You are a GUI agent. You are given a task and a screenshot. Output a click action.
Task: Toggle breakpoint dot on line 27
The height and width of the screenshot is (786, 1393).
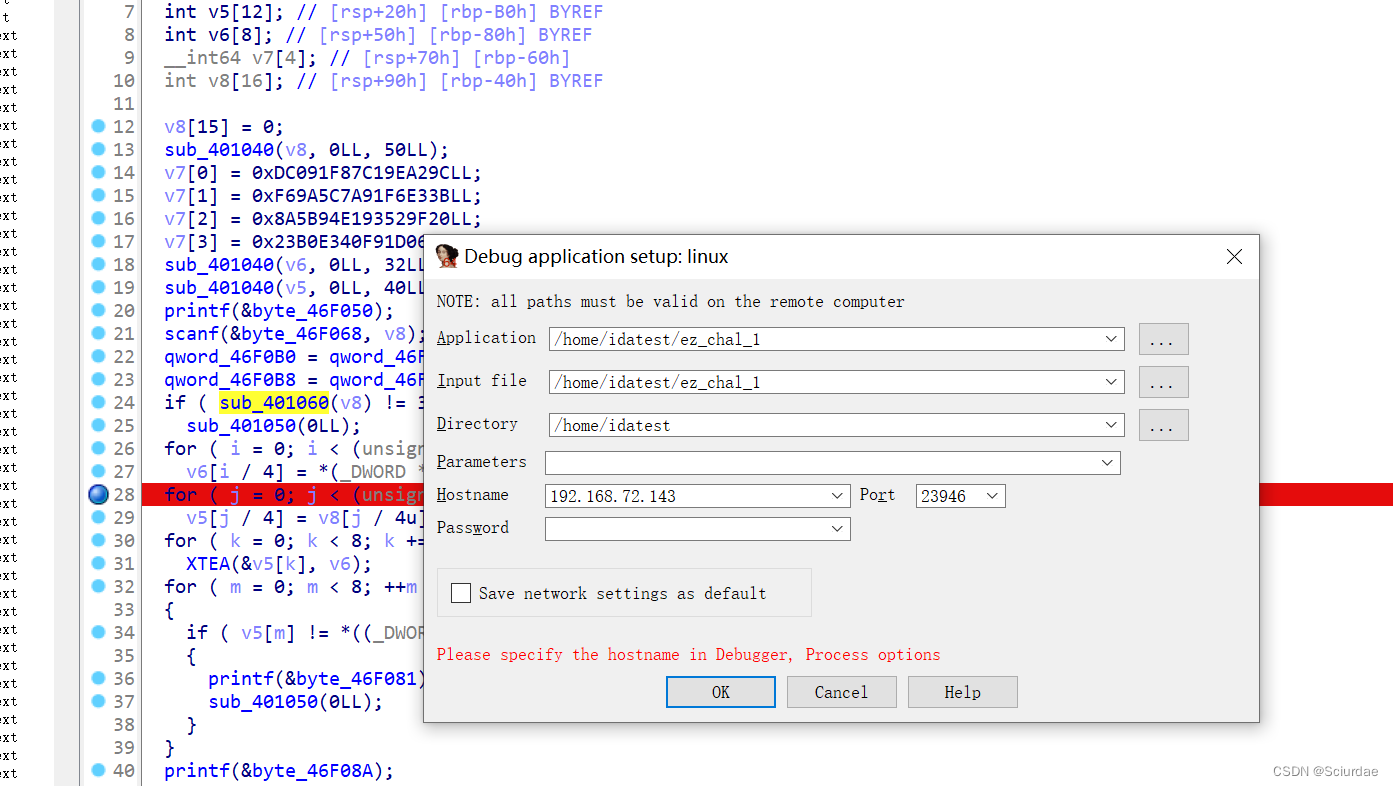pos(98,471)
